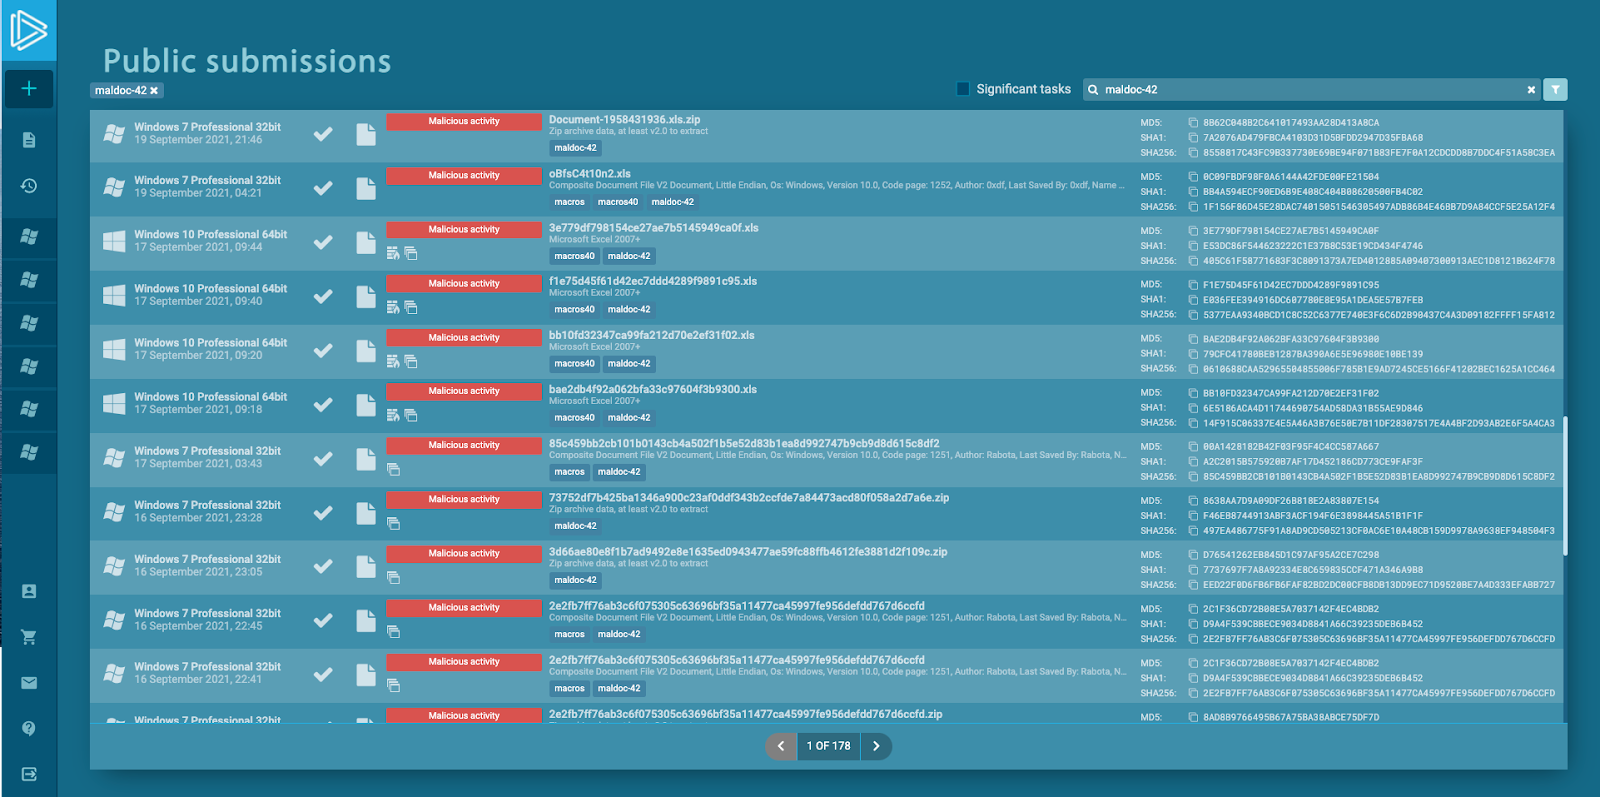
Task: Click file icon in Document-1958431936.xls.zip row
Action: (x=366, y=134)
